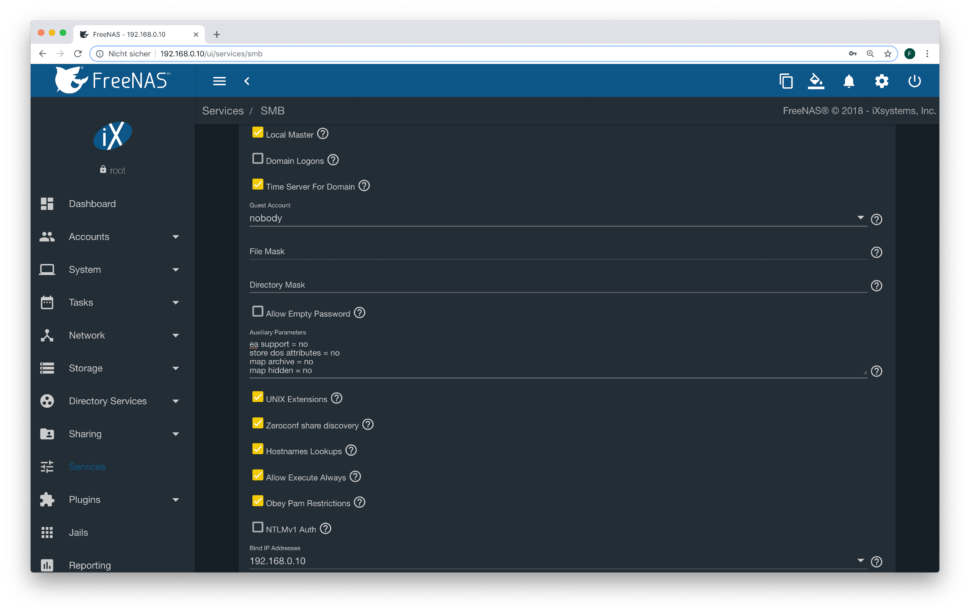Uncheck the UNIX Extensions checkbox

tap(257, 397)
